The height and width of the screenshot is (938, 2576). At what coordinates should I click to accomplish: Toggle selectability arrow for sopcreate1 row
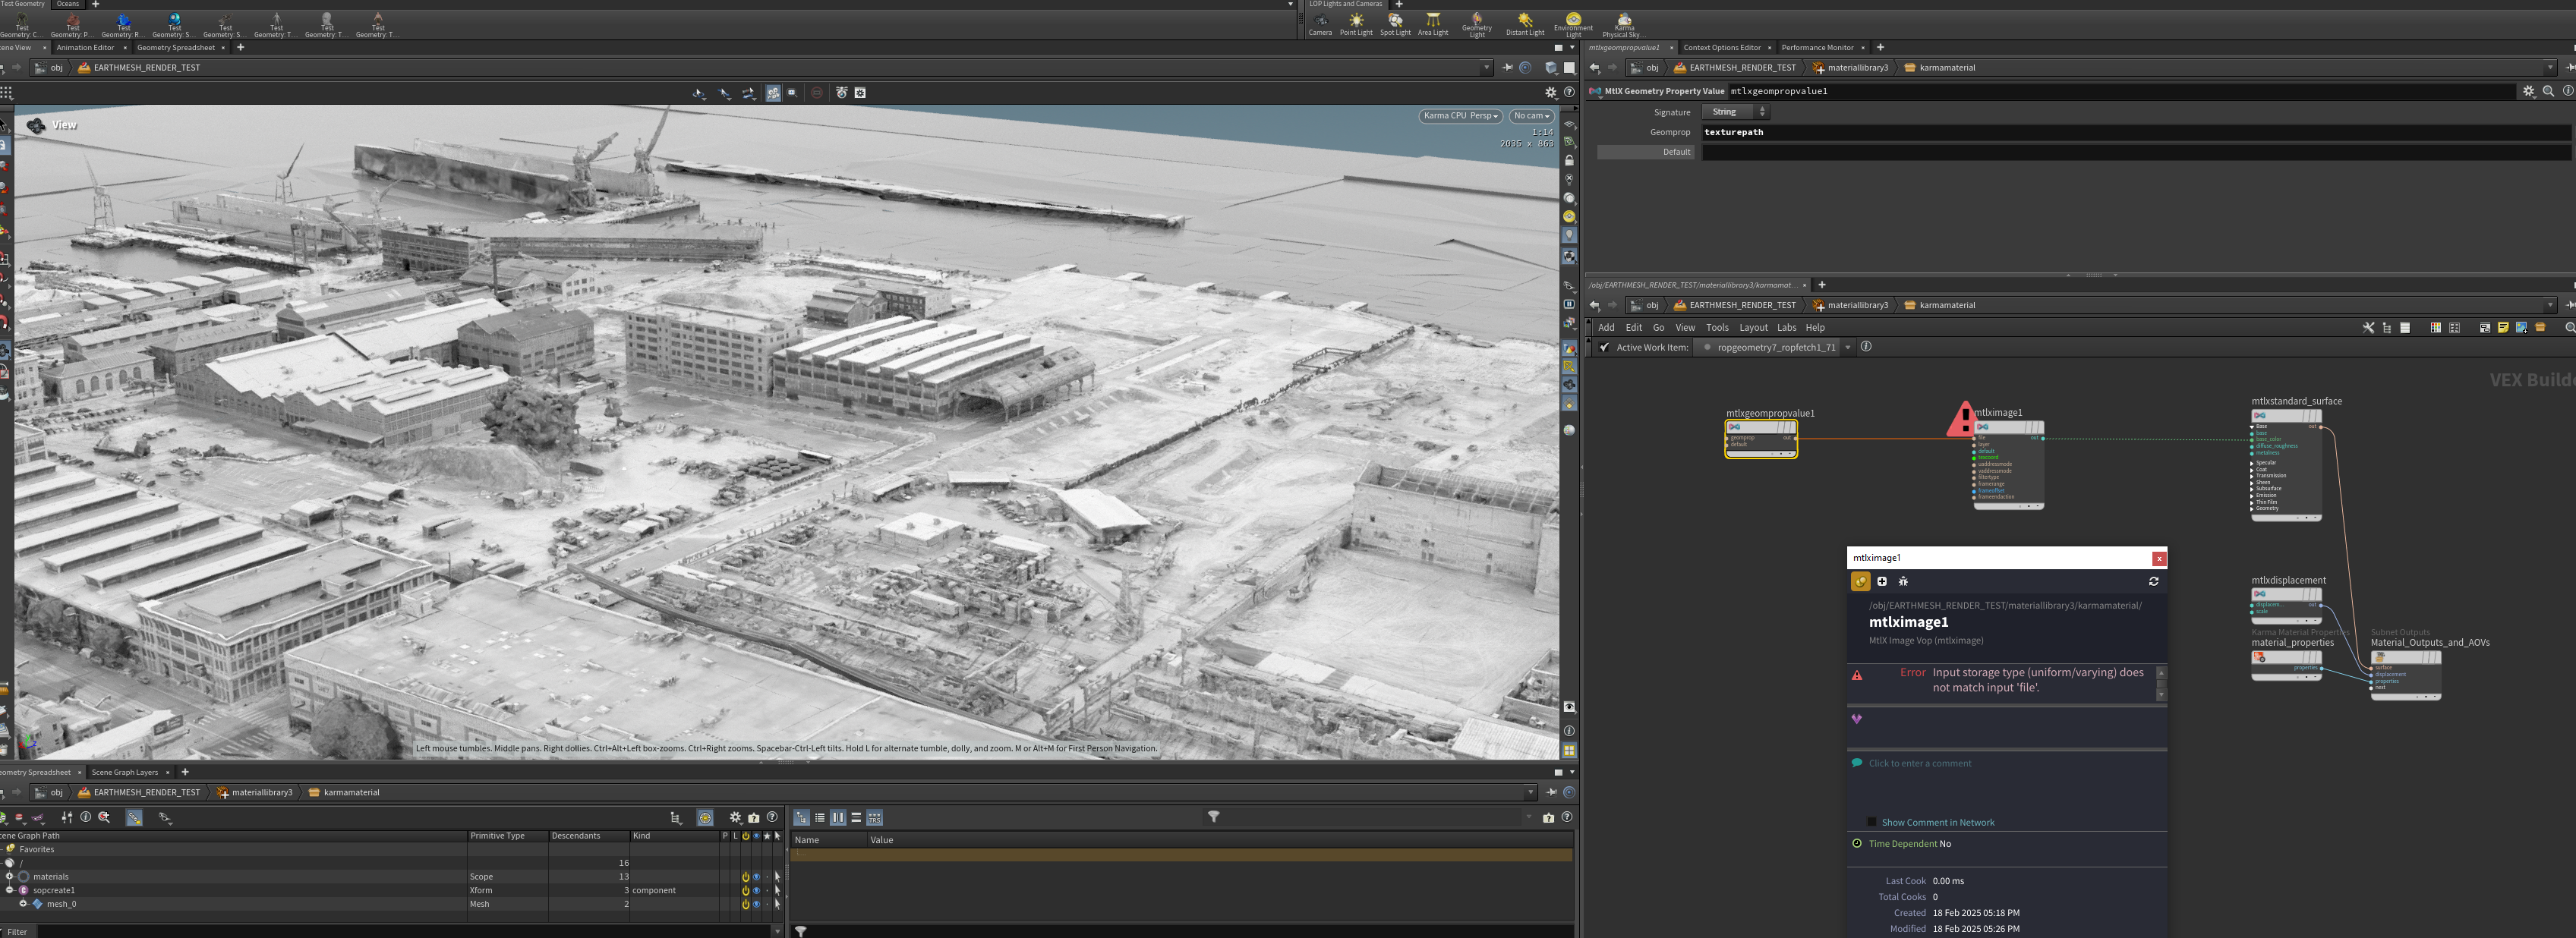(x=777, y=890)
